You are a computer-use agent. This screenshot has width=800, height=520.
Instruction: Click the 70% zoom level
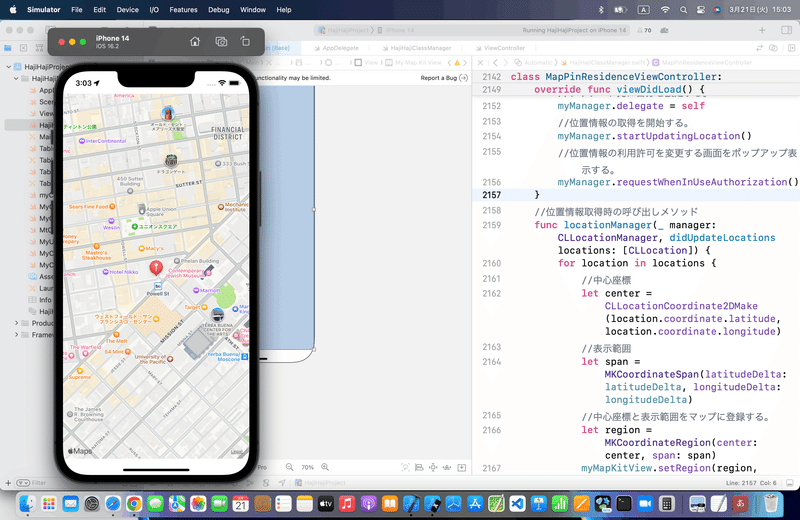[x=307, y=467]
